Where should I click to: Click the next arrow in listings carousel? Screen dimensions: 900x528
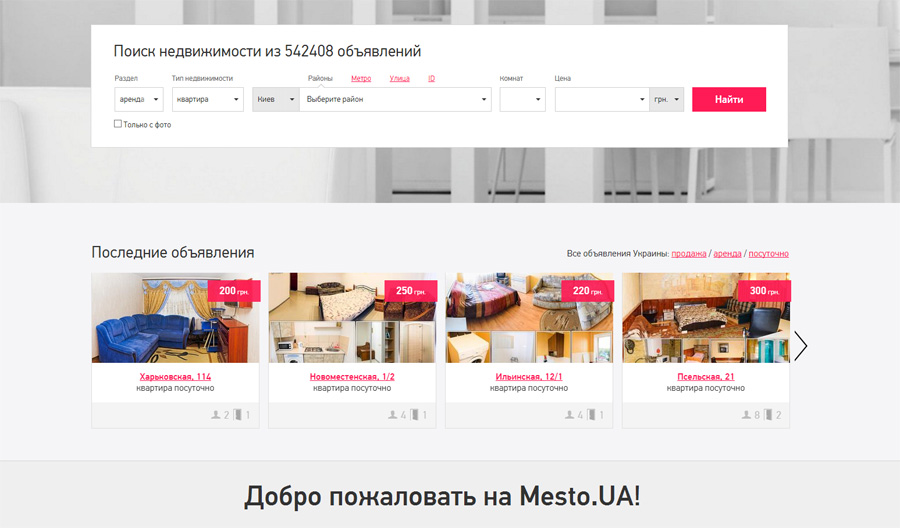pos(800,346)
